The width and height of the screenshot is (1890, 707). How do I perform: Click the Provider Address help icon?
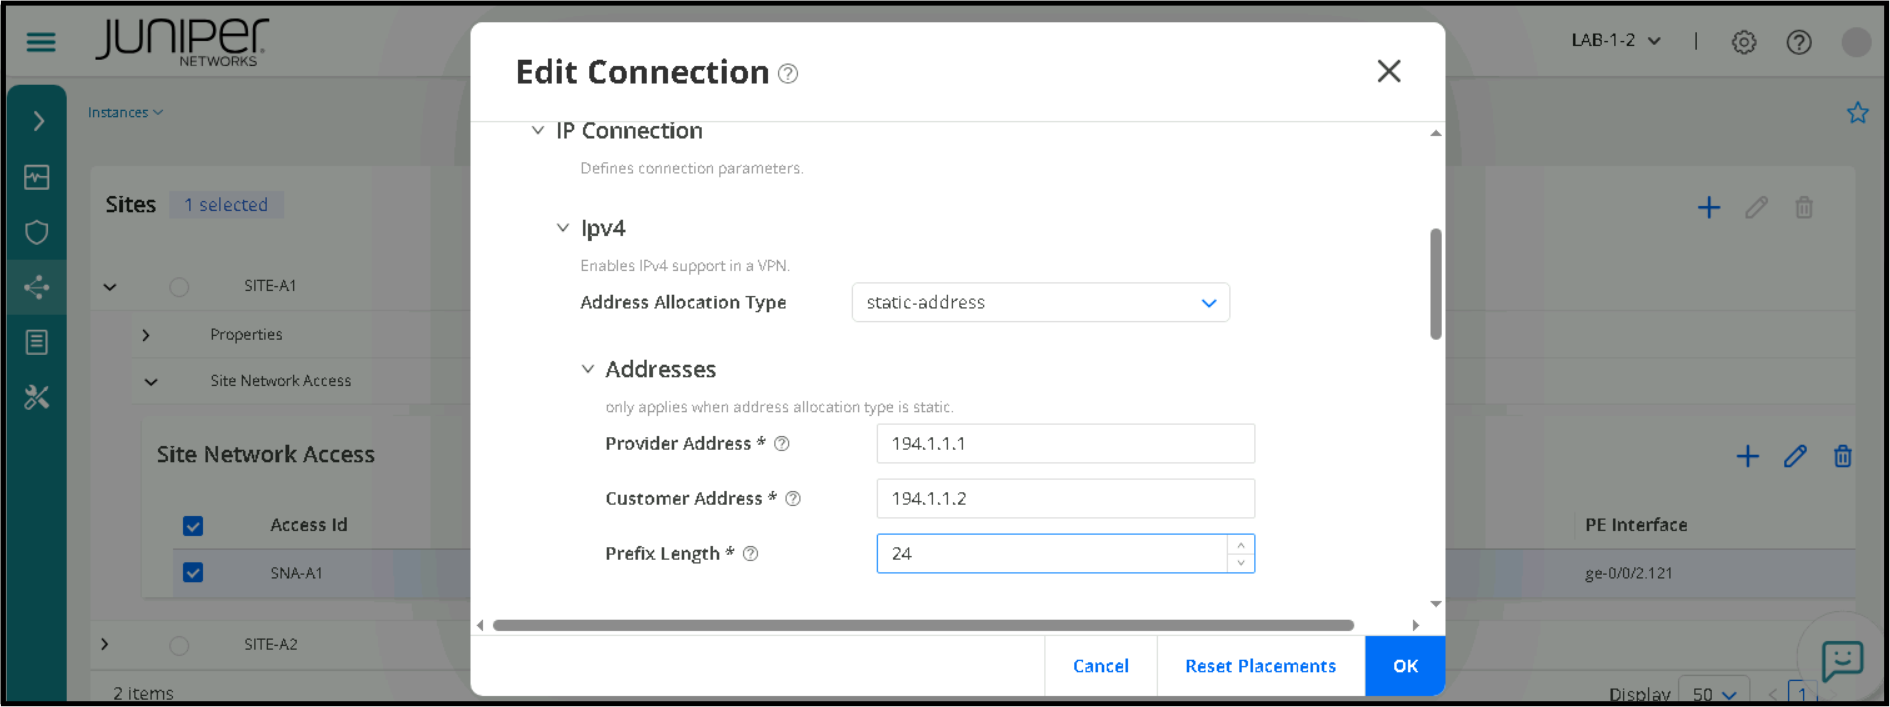click(x=782, y=444)
